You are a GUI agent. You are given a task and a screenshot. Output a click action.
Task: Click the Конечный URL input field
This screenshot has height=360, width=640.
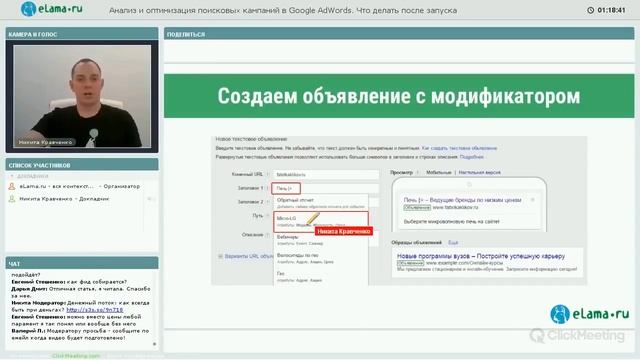click(326, 174)
